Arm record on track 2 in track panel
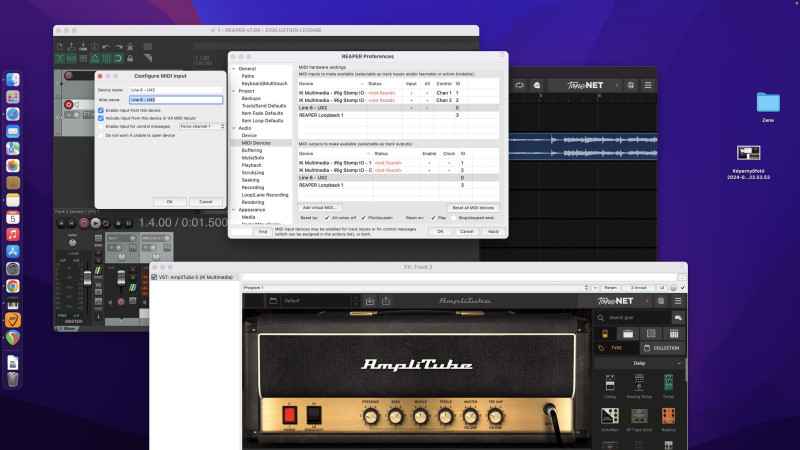800x450 pixels. [x=69, y=105]
